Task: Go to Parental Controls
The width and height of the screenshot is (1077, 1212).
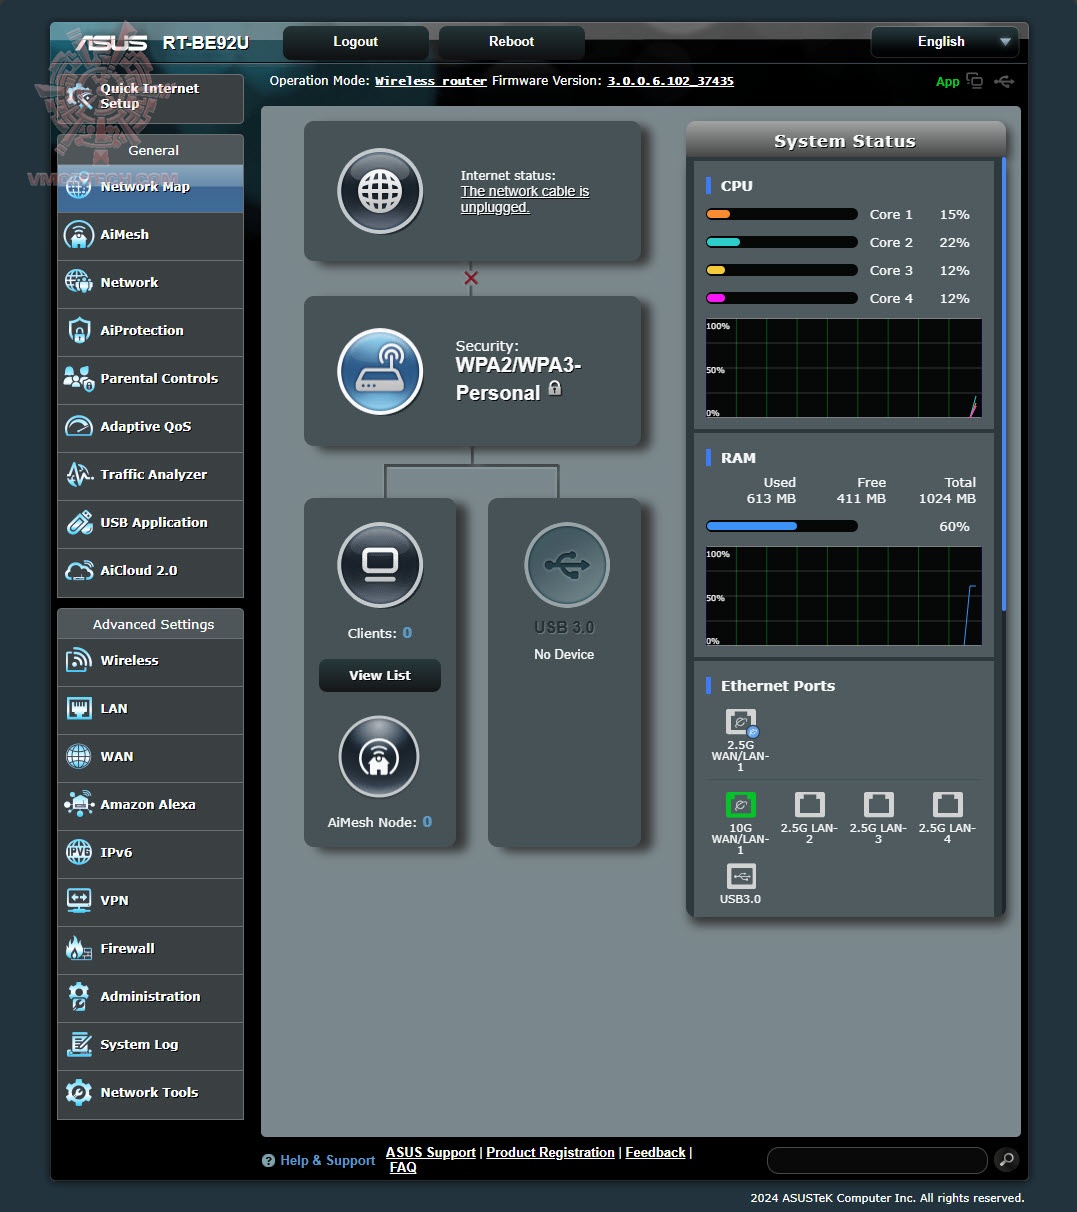Action: [150, 380]
